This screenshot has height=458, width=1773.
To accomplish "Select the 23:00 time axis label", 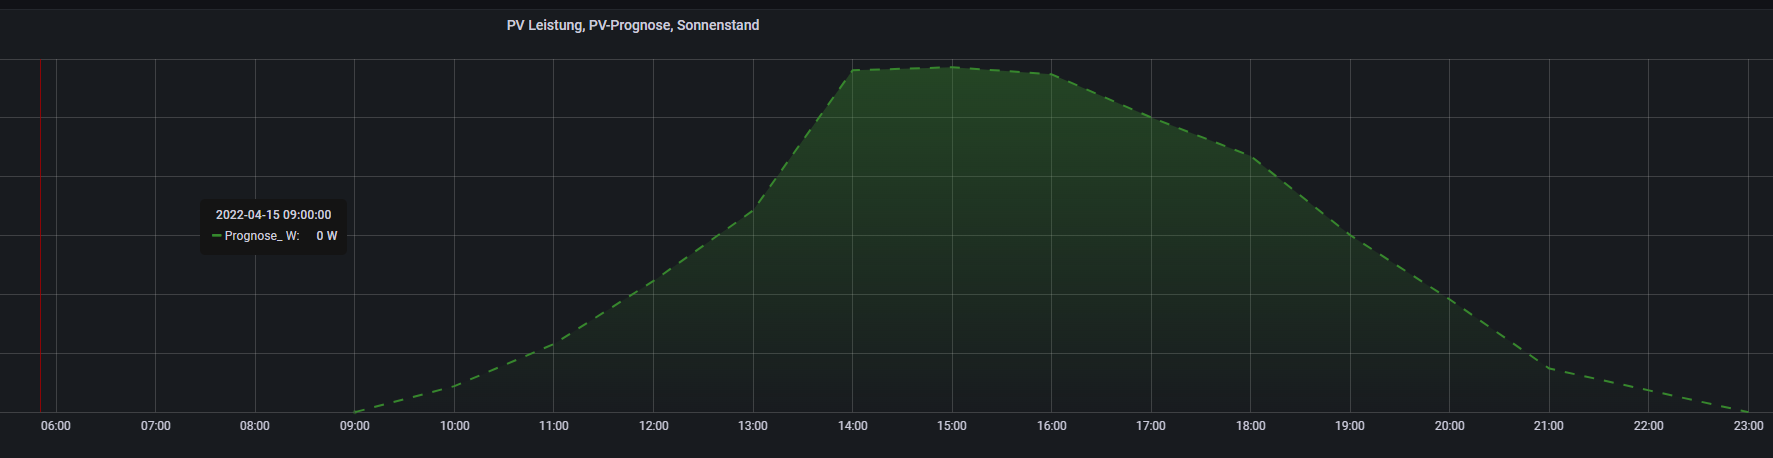I will point(1748,426).
